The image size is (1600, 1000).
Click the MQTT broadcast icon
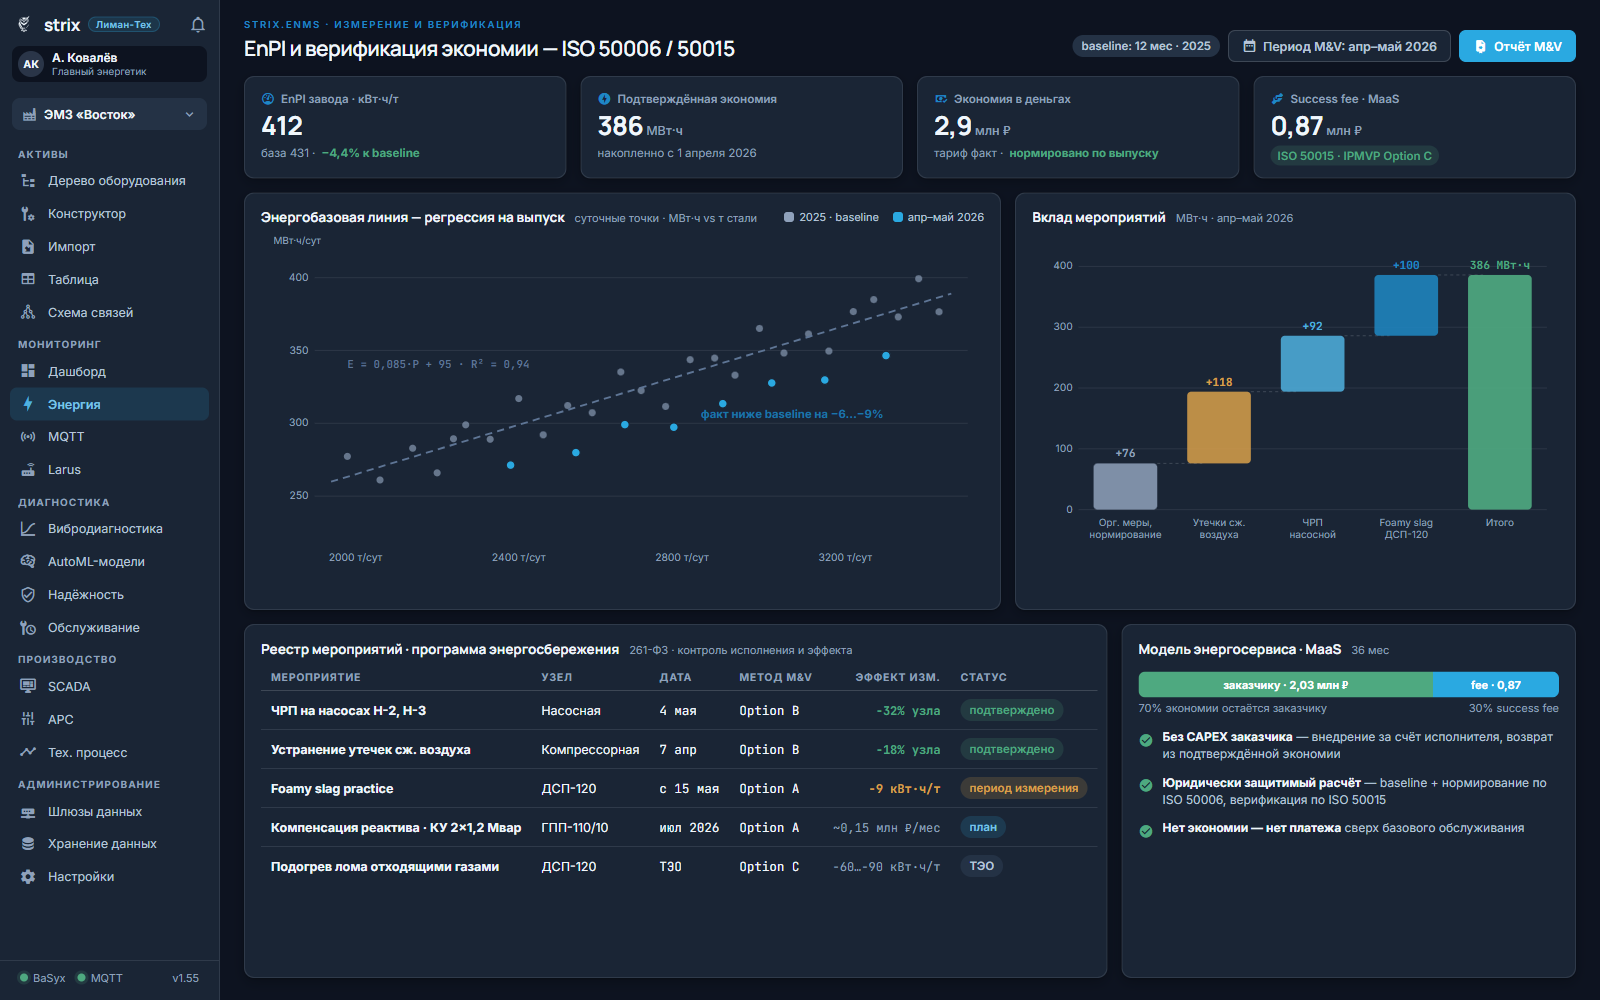point(28,437)
